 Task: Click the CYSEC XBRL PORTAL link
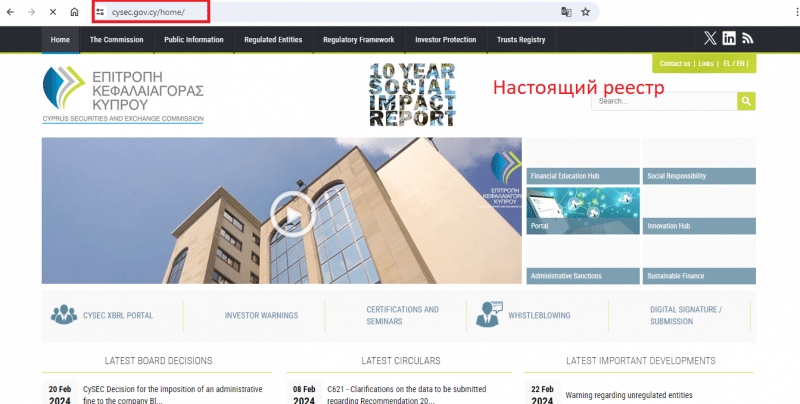tap(118, 315)
